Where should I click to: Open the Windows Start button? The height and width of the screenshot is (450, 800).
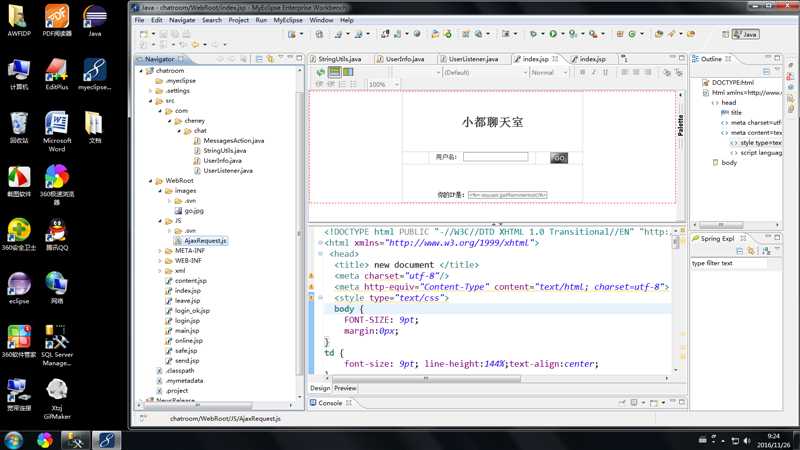tap(13, 440)
